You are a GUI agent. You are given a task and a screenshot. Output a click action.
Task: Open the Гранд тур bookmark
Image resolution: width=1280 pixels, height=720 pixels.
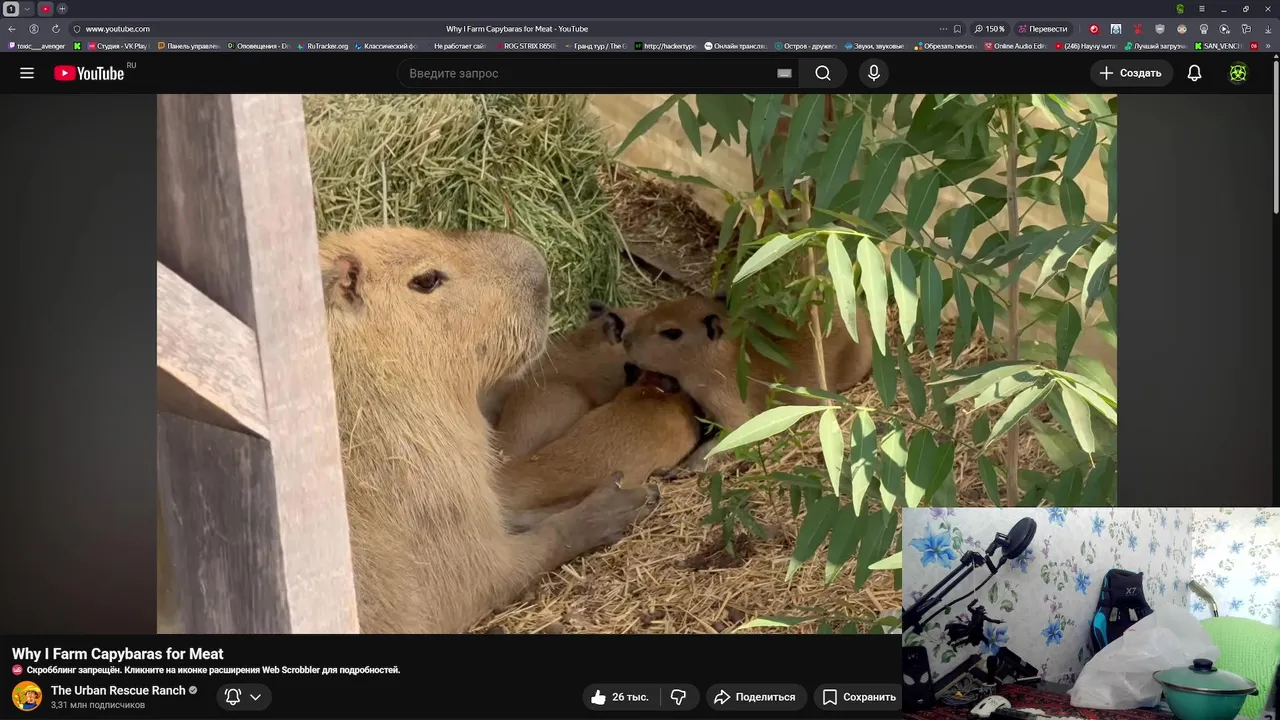point(595,46)
